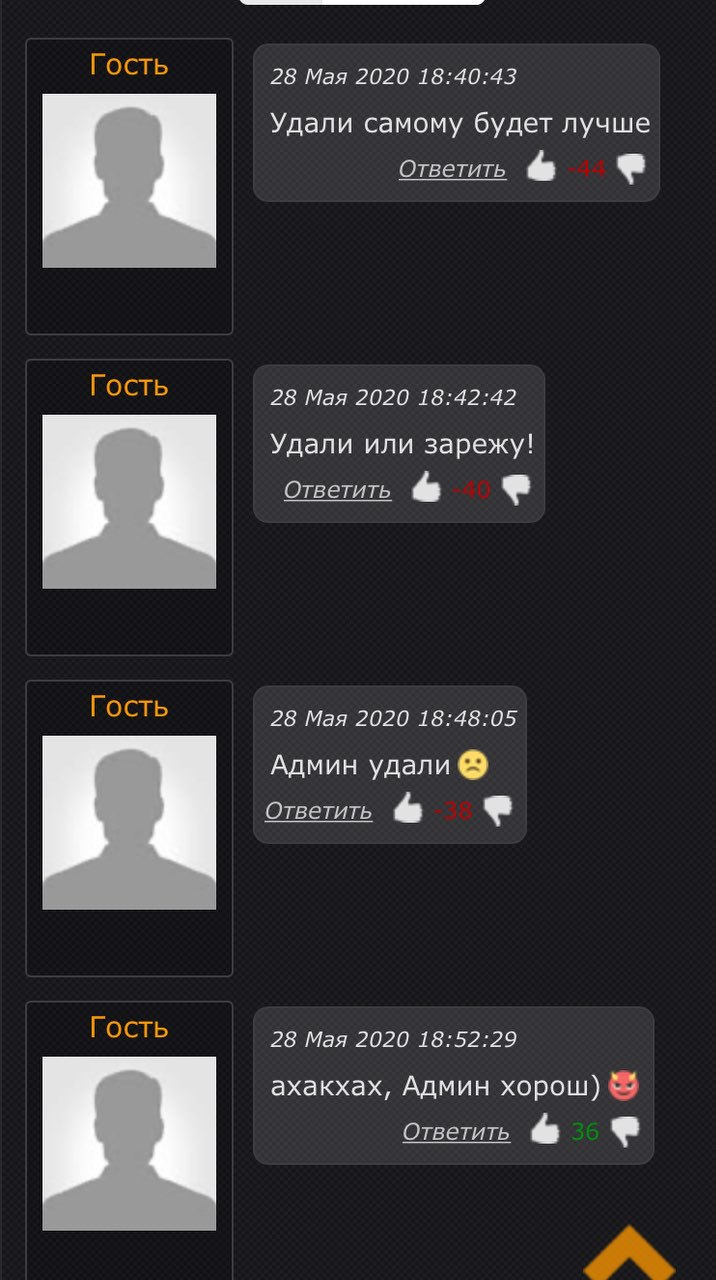Click the Гость username above first comment
Screen dimensions: 716x1280
coord(129,65)
